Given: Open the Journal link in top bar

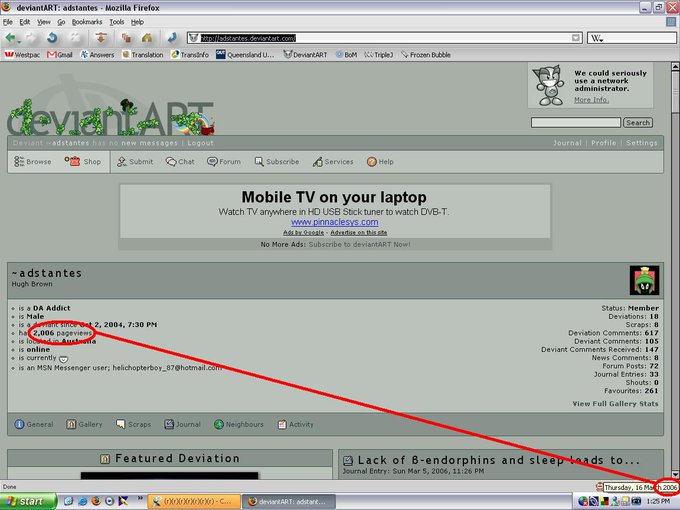Looking at the screenshot, I should pos(567,143).
